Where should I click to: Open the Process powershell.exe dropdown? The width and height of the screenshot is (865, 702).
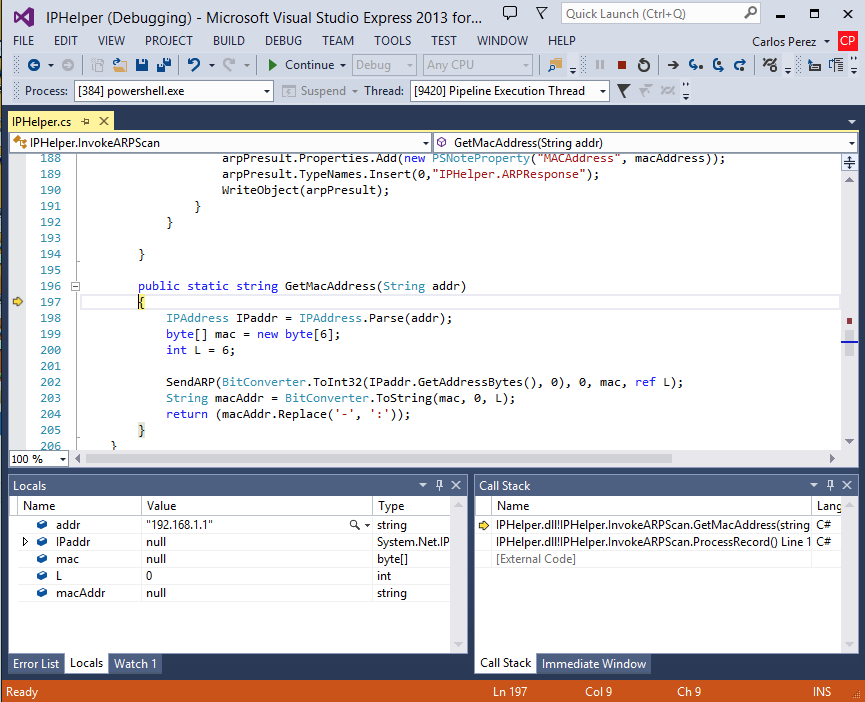tap(267, 91)
